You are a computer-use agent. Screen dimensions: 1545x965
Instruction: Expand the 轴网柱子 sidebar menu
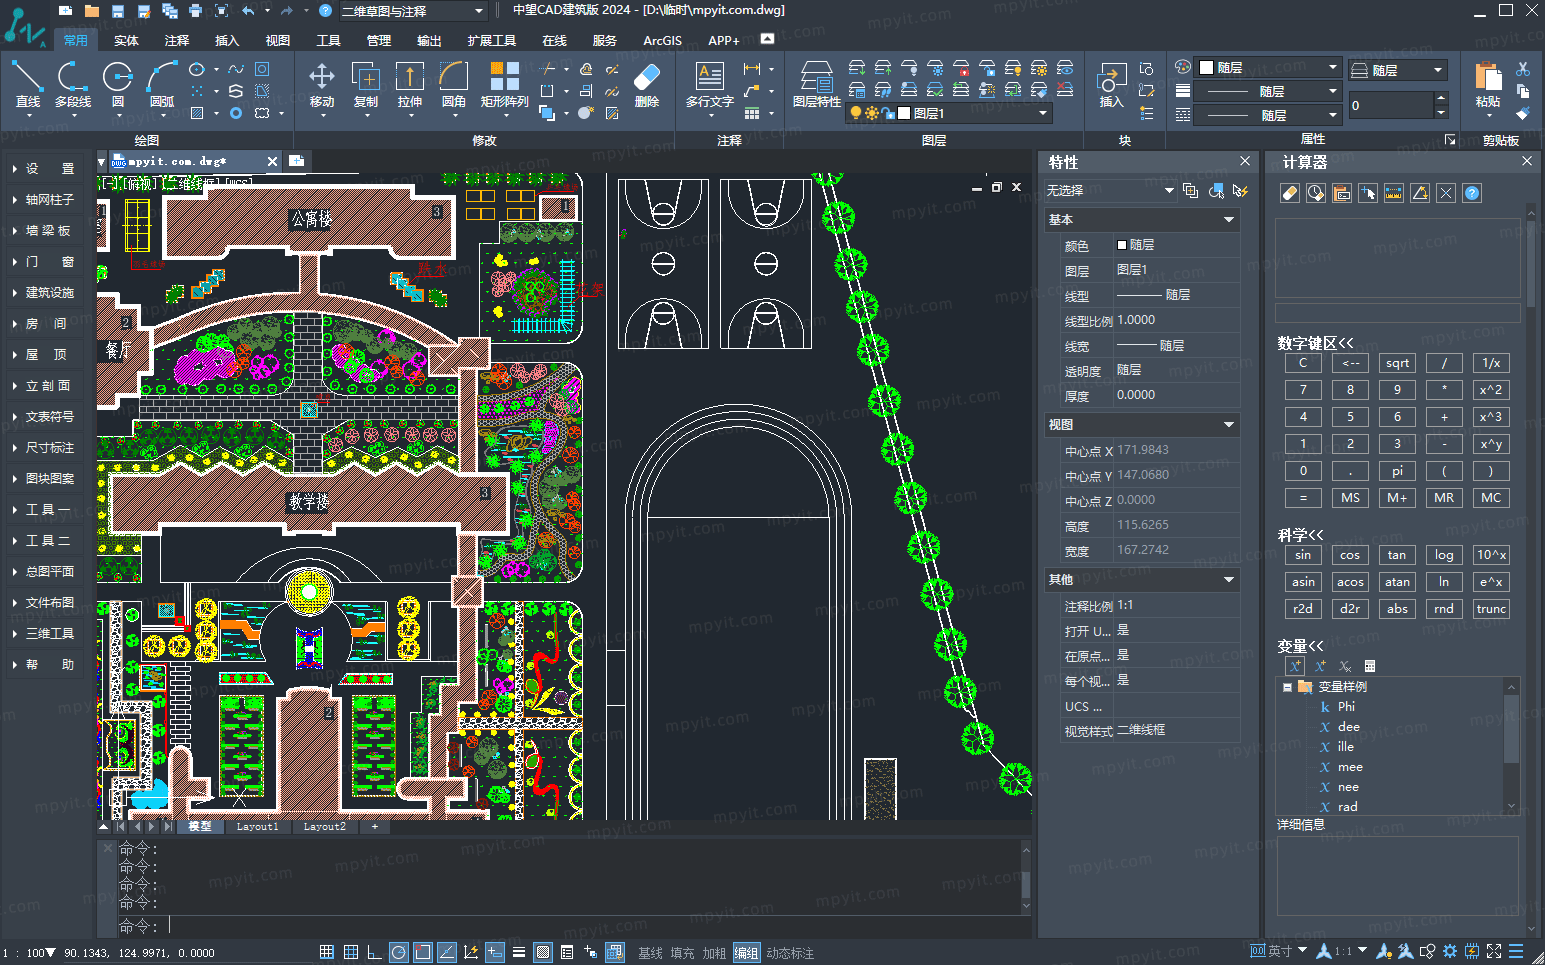(x=44, y=200)
